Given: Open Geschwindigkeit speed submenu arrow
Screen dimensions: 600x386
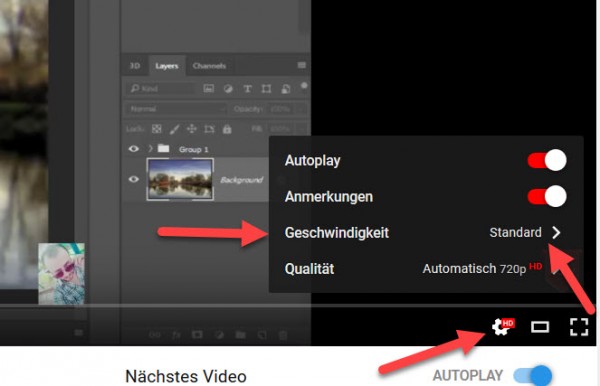Looking at the screenshot, I should [556, 233].
